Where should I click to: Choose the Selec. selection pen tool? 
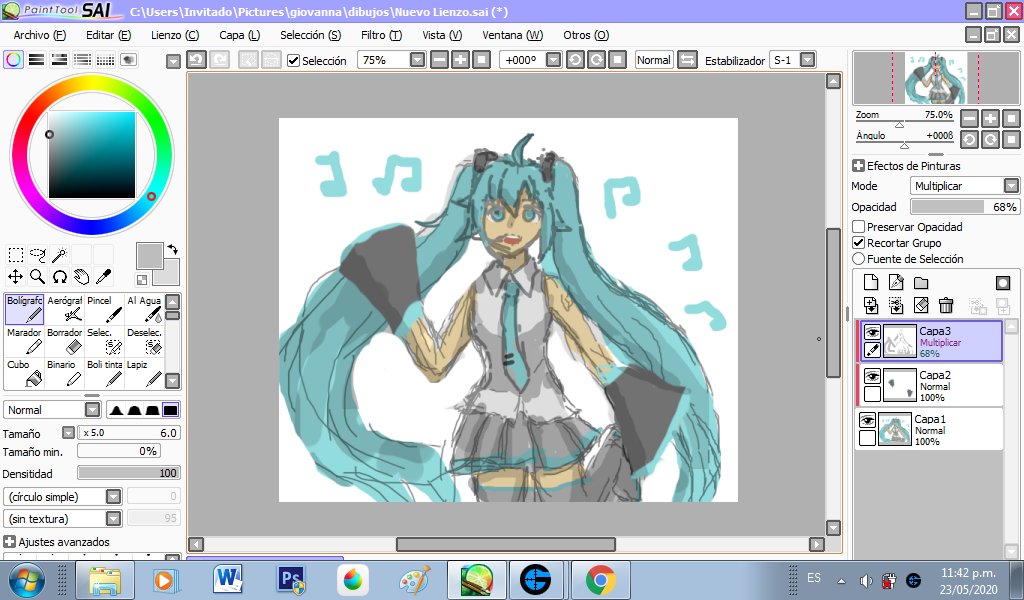click(104, 341)
